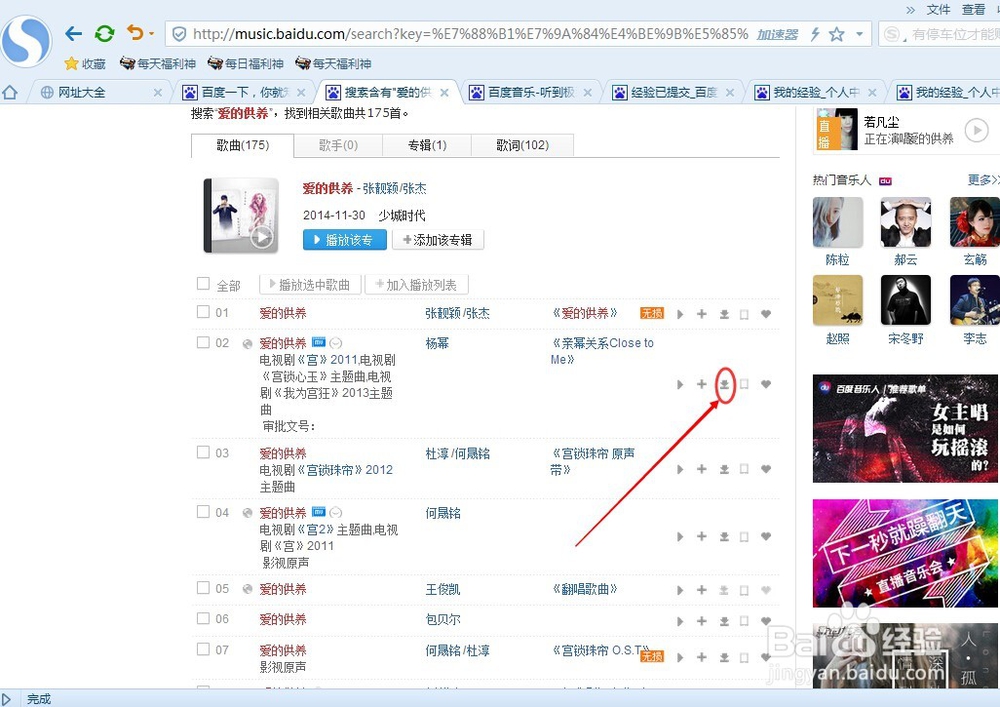Check the box for song 02
This screenshot has height=707, width=1000.
click(203, 342)
